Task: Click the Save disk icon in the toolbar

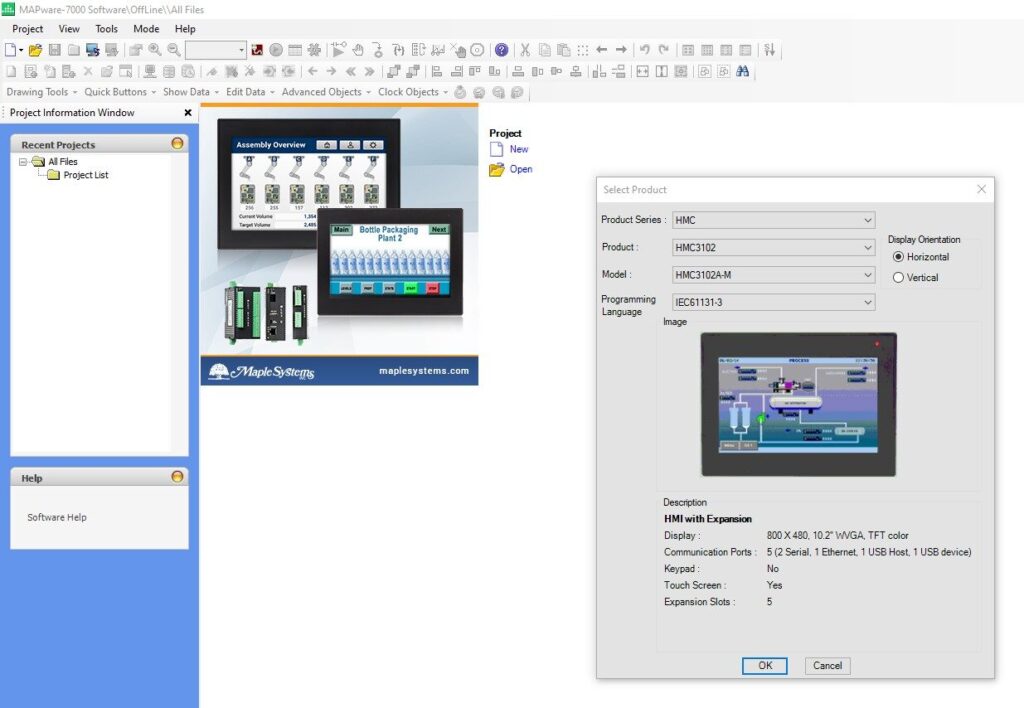Action: pyautogui.click(x=55, y=50)
